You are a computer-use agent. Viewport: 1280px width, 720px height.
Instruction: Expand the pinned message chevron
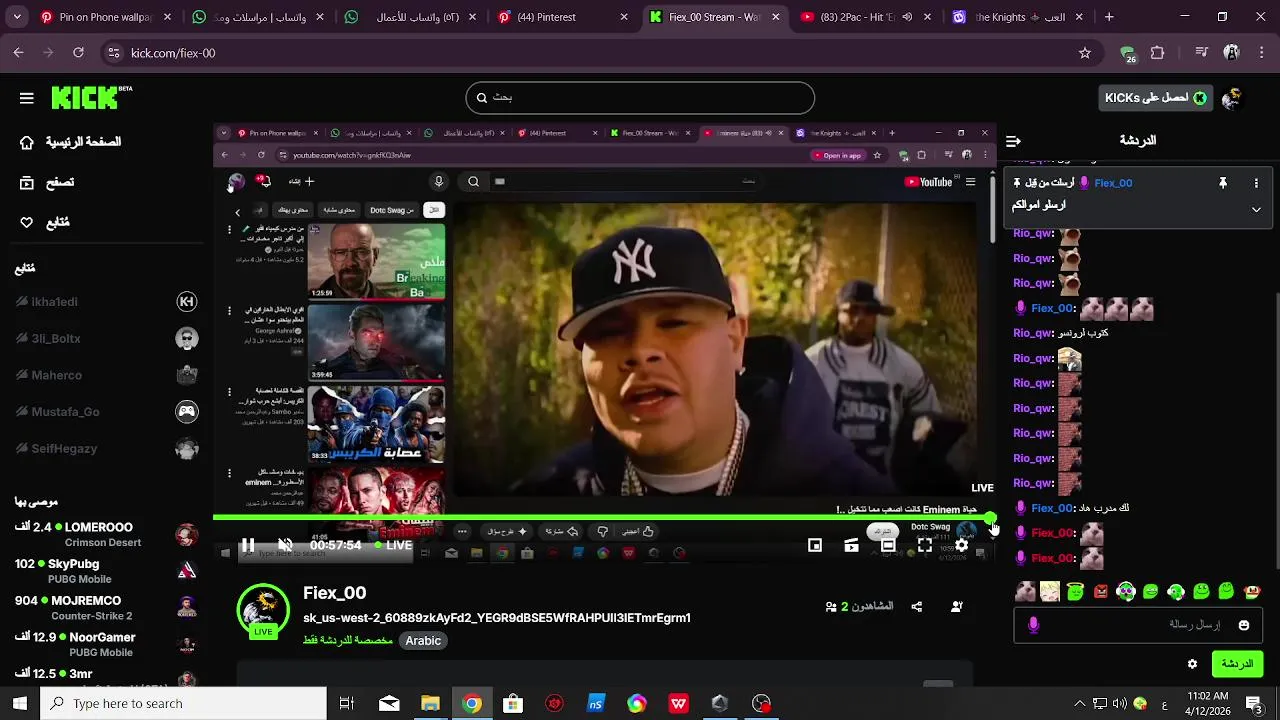[x=1256, y=209]
